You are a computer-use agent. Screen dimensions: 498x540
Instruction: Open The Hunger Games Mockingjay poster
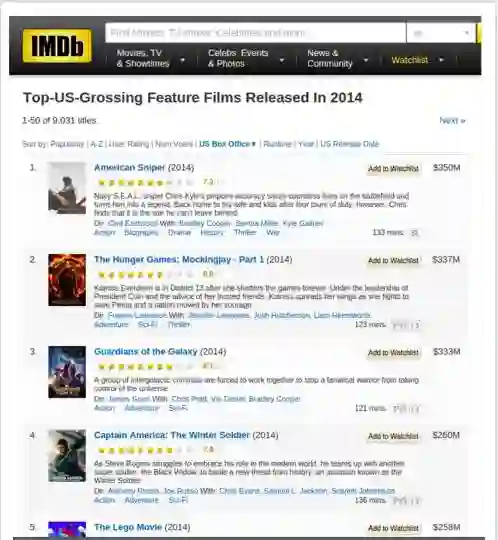pos(67,280)
